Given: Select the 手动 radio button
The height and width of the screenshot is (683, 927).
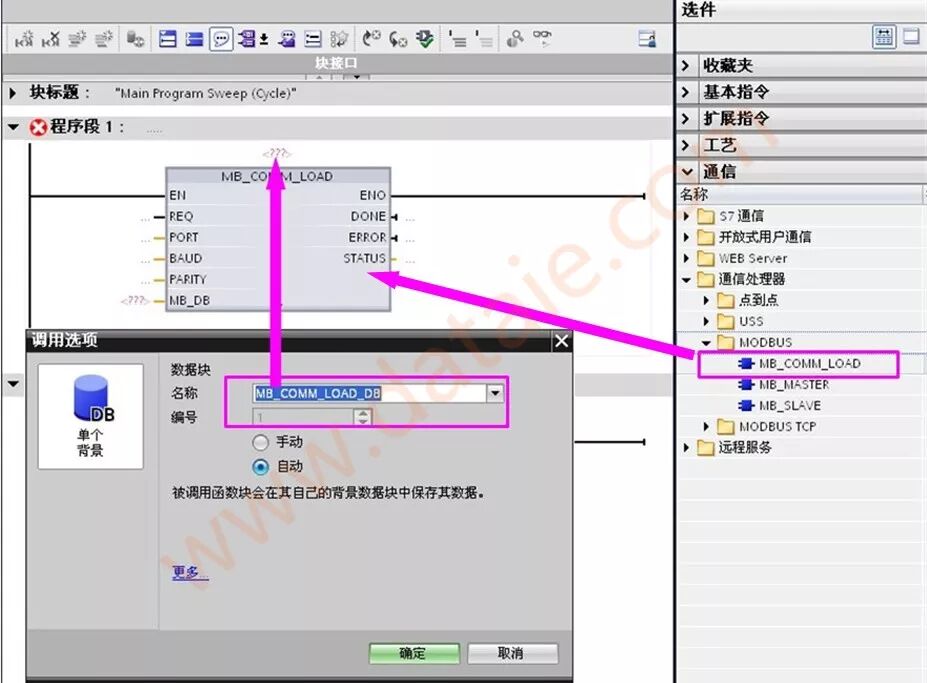Looking at the screenshot, I should [260, 442].
